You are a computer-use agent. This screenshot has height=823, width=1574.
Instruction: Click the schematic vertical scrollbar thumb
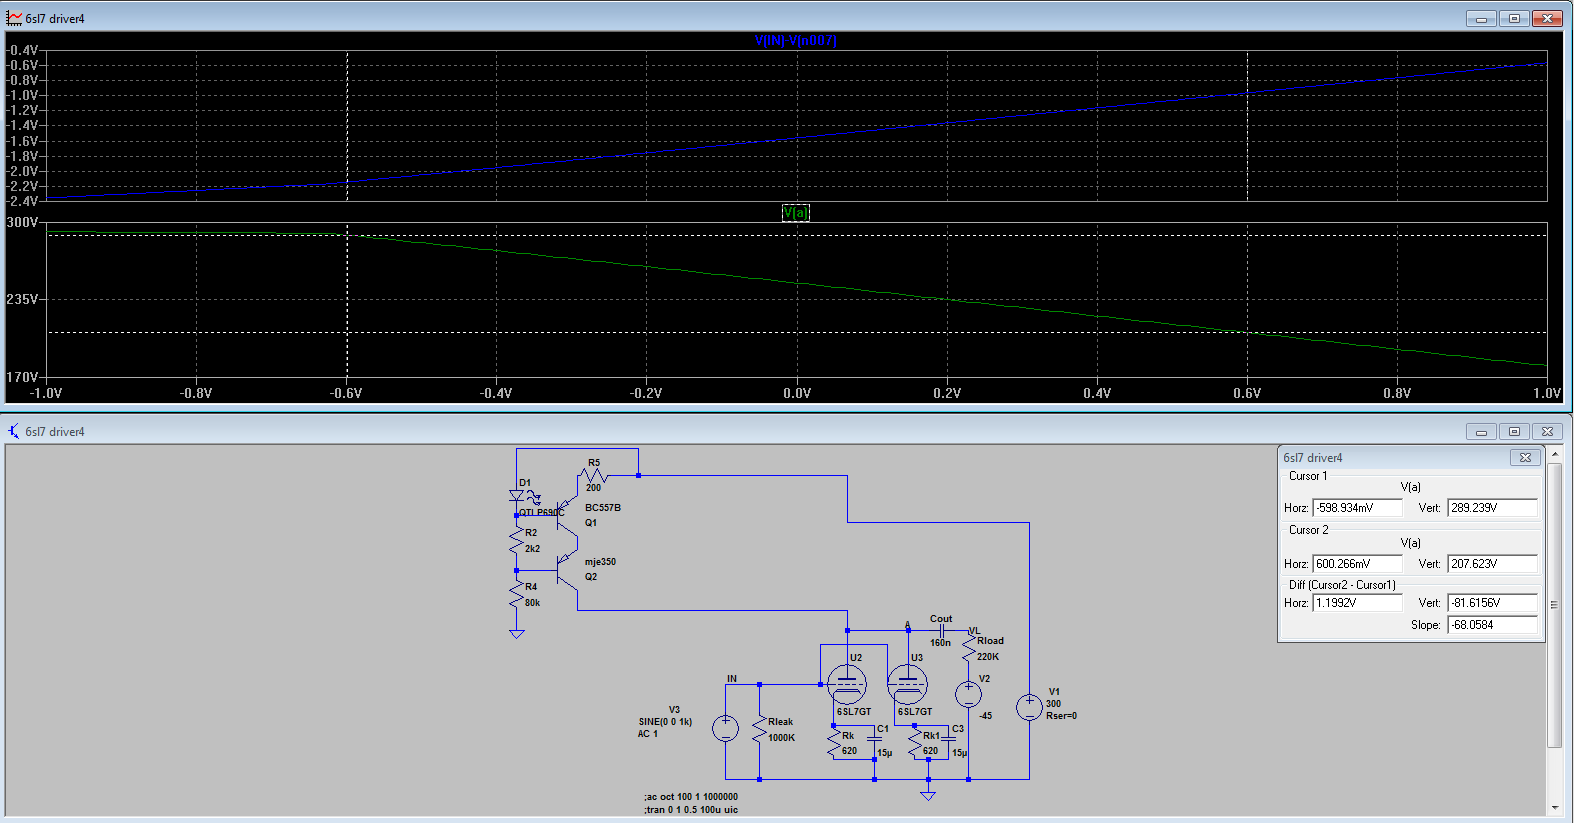pos(1554,604)
